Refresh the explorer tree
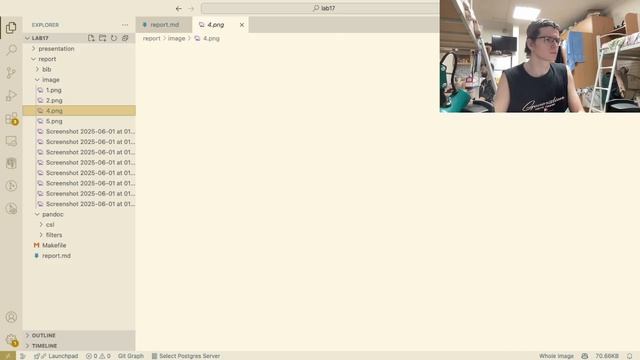640x360 pixels. [114, 38]
